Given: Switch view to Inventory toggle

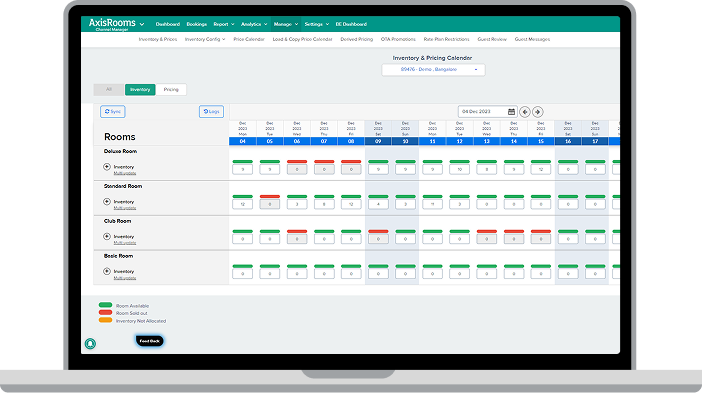Looking at the screenshot, I should coord(140,90).
